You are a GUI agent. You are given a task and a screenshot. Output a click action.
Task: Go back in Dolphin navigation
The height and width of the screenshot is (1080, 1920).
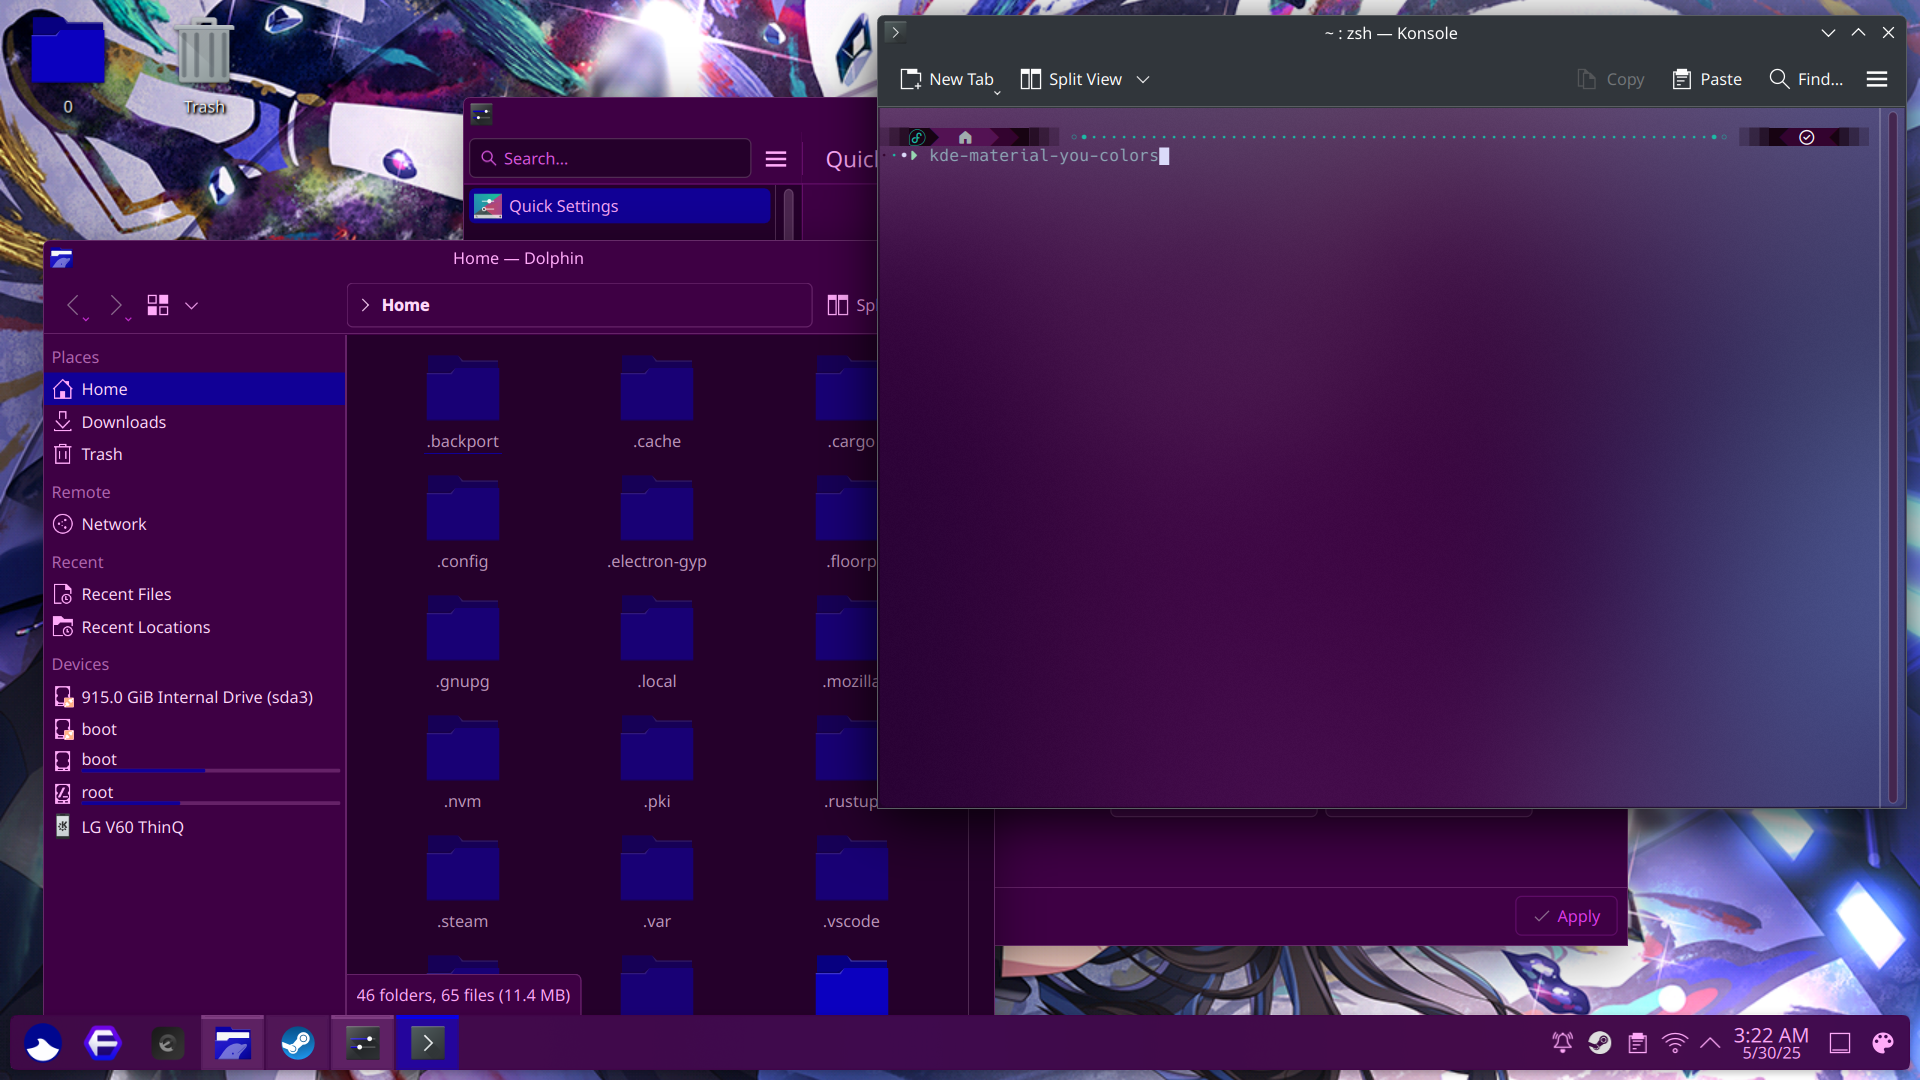tap(73, 305)
